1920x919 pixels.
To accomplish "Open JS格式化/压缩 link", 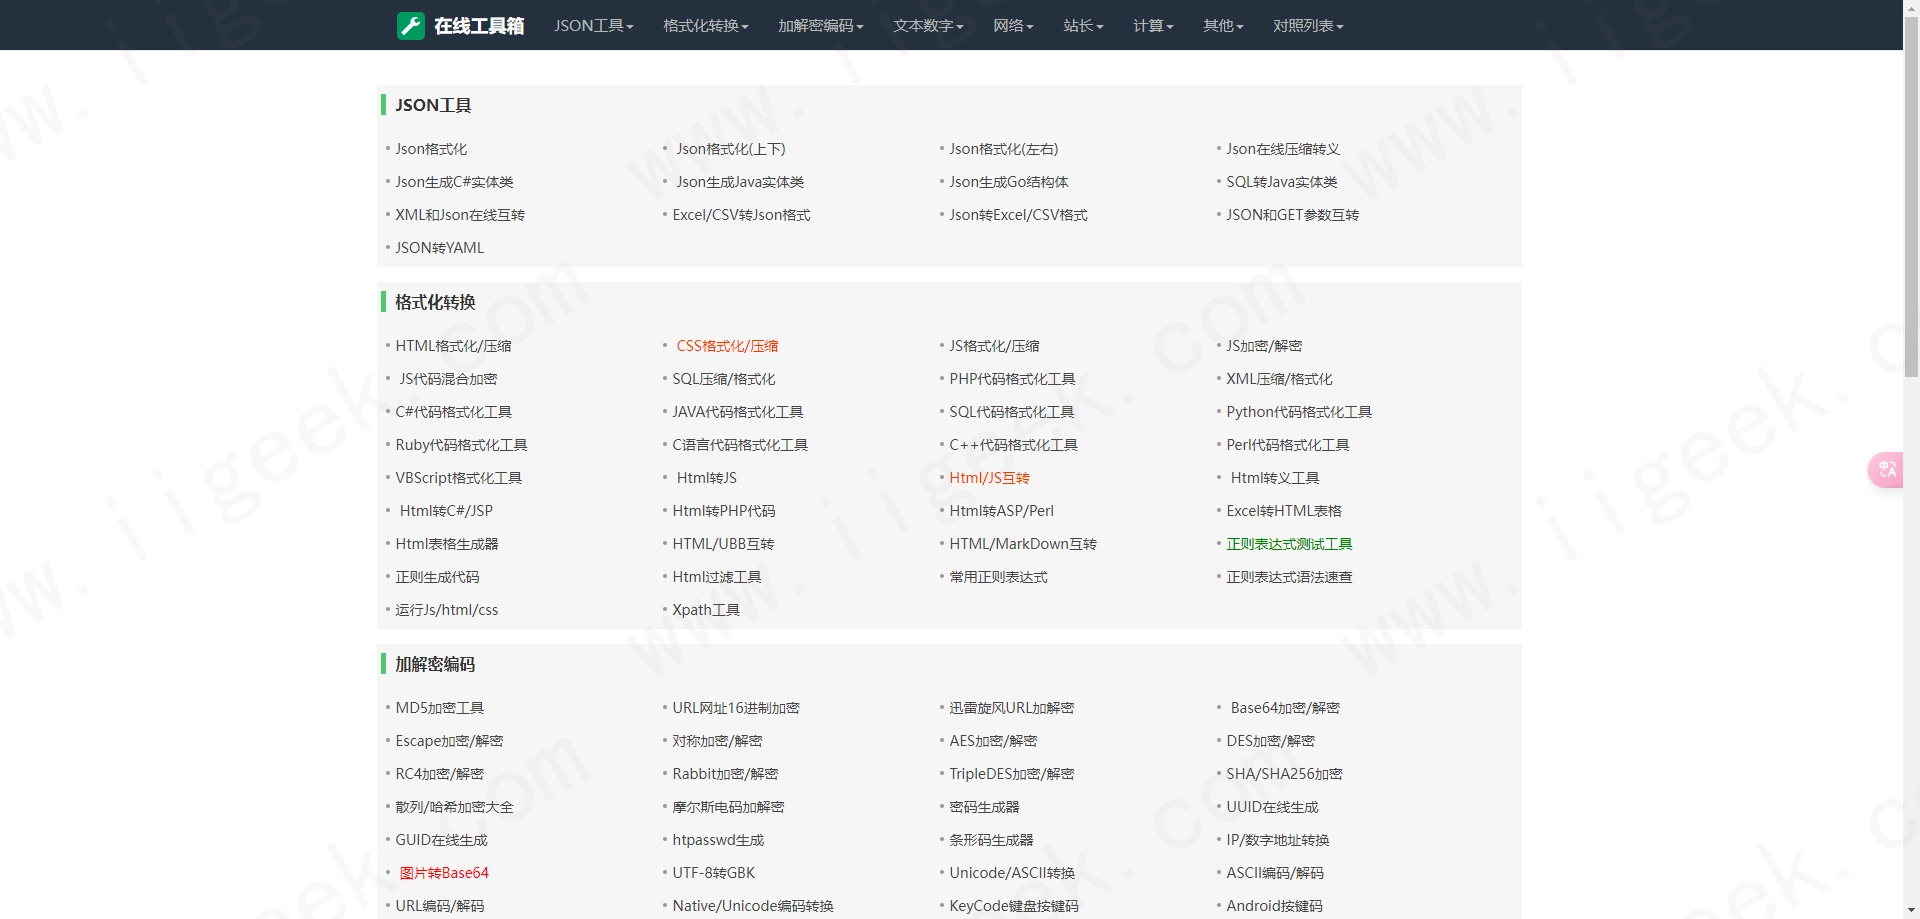I will [x=994, y=346].
